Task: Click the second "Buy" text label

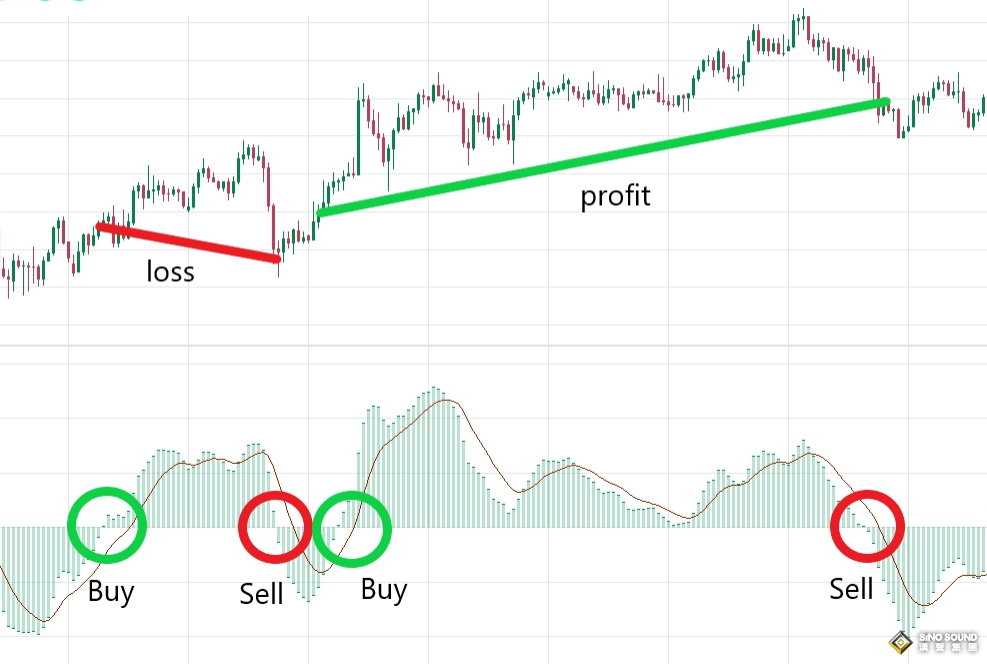Action: coord(383,589)
